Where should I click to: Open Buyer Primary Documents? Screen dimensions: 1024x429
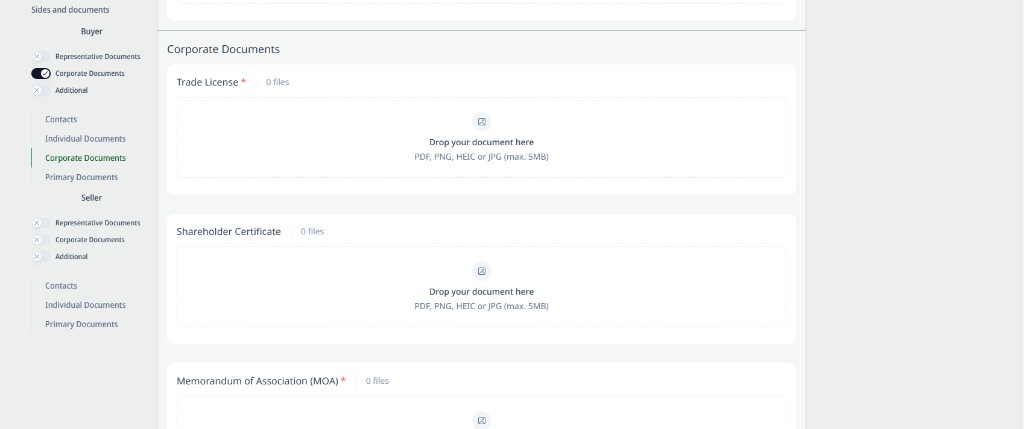[82, 178]
